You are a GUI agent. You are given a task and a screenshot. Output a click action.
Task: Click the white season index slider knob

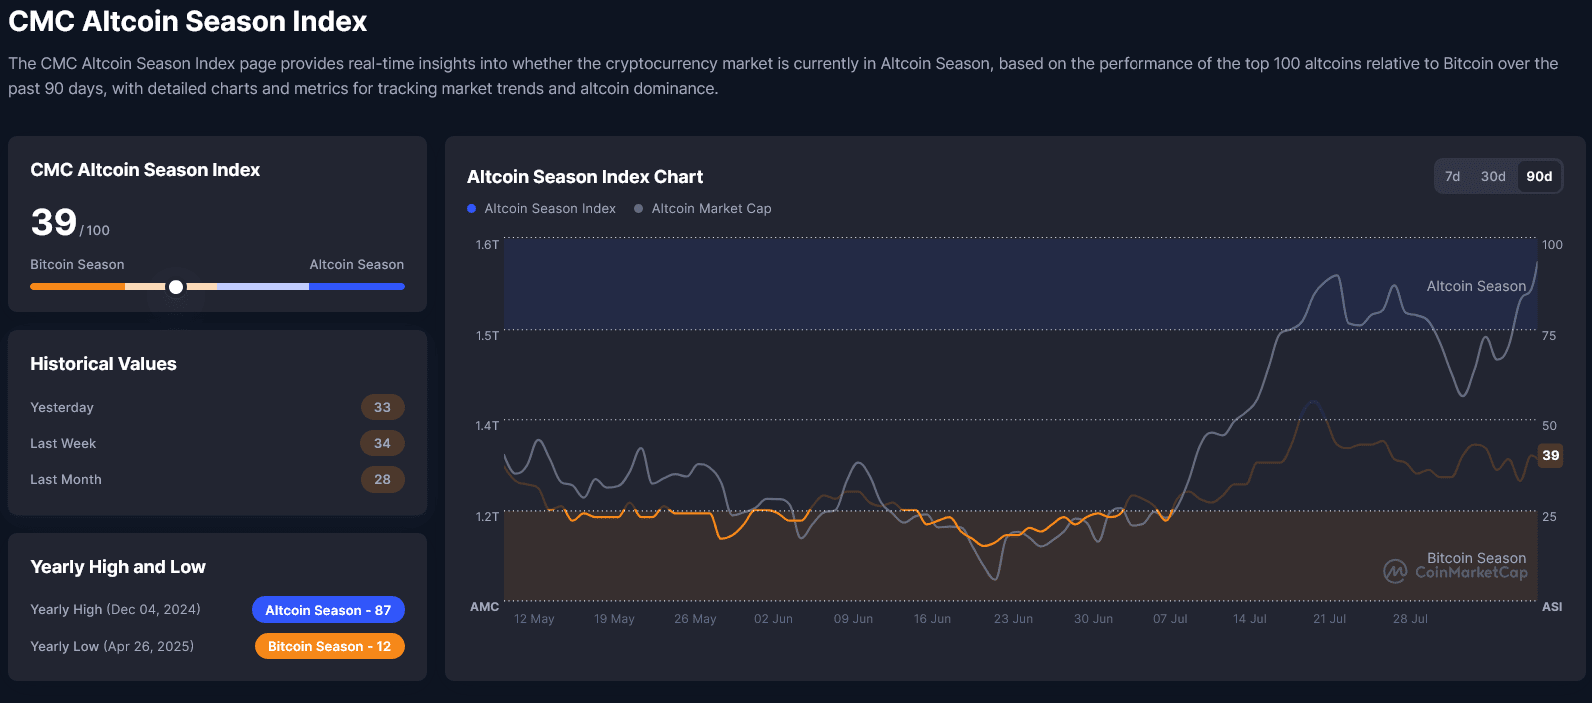tap(176, 287)
